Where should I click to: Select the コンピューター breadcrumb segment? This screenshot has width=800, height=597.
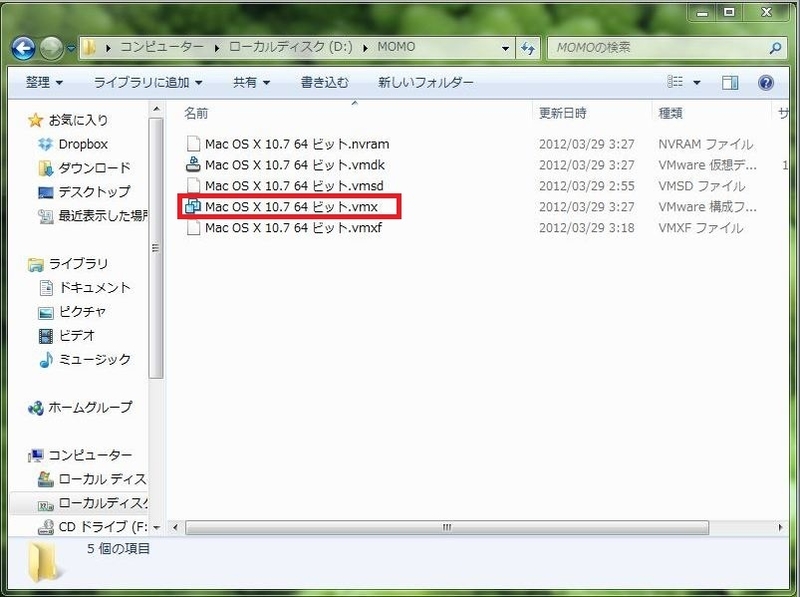162,47
